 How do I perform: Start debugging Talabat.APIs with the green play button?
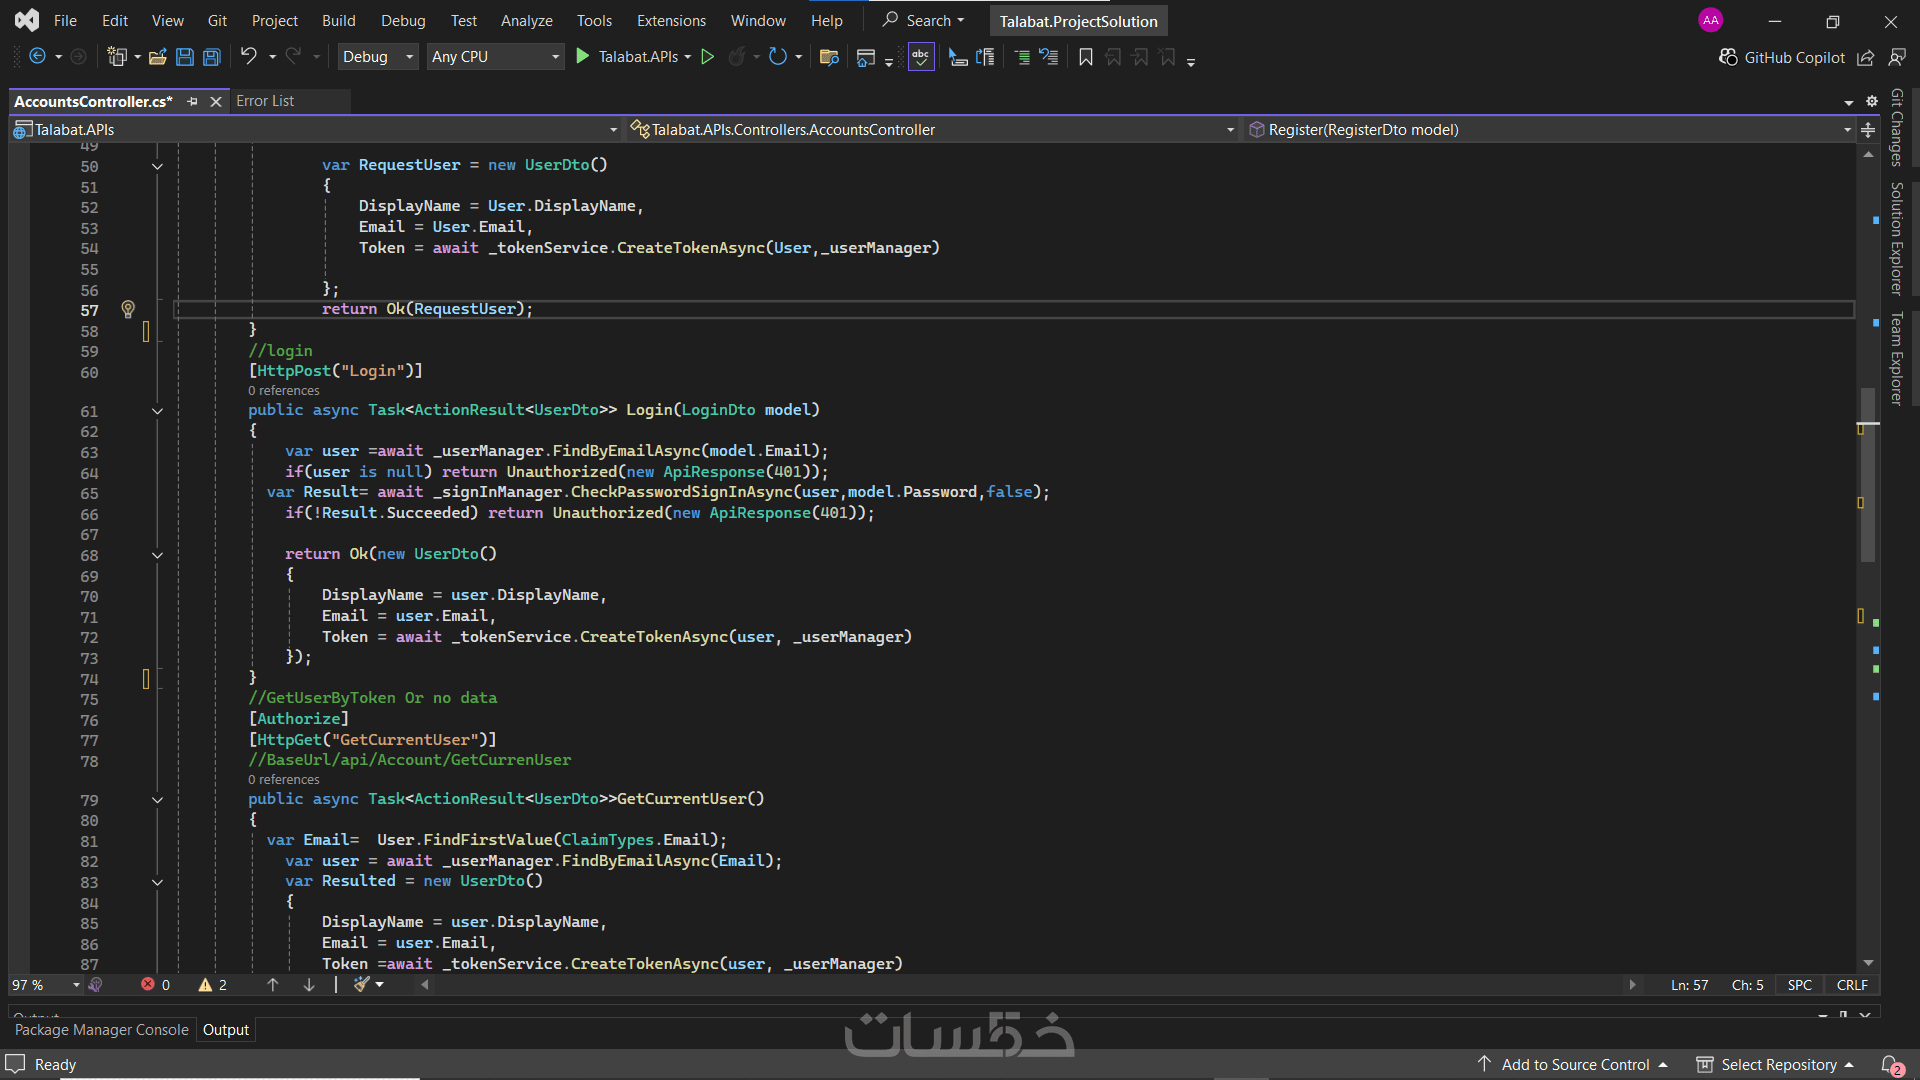tap(582, 57)
